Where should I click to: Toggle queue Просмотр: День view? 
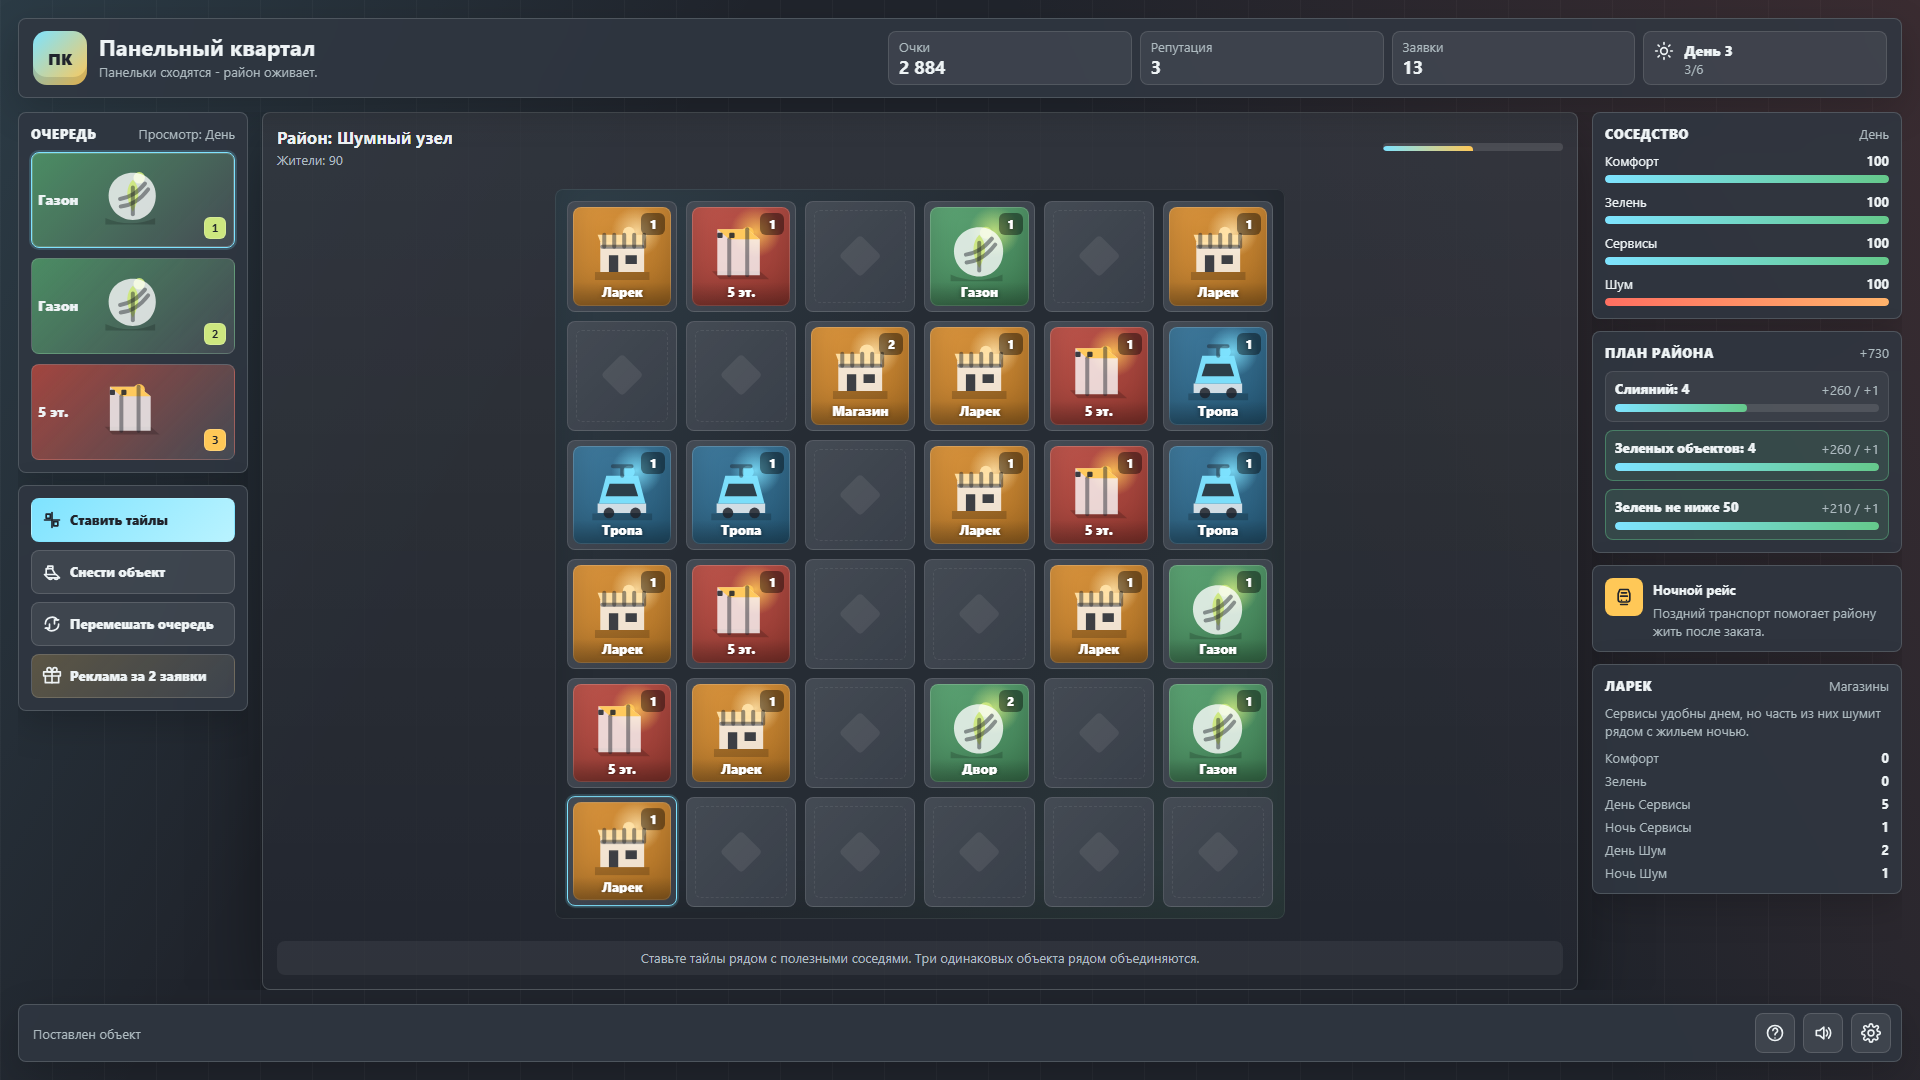186,134
